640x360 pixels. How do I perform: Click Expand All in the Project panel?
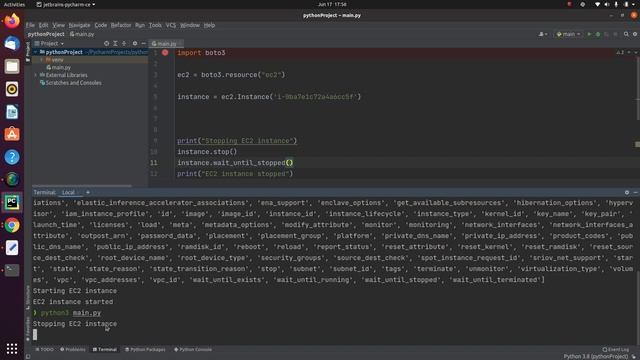(116, 43)
